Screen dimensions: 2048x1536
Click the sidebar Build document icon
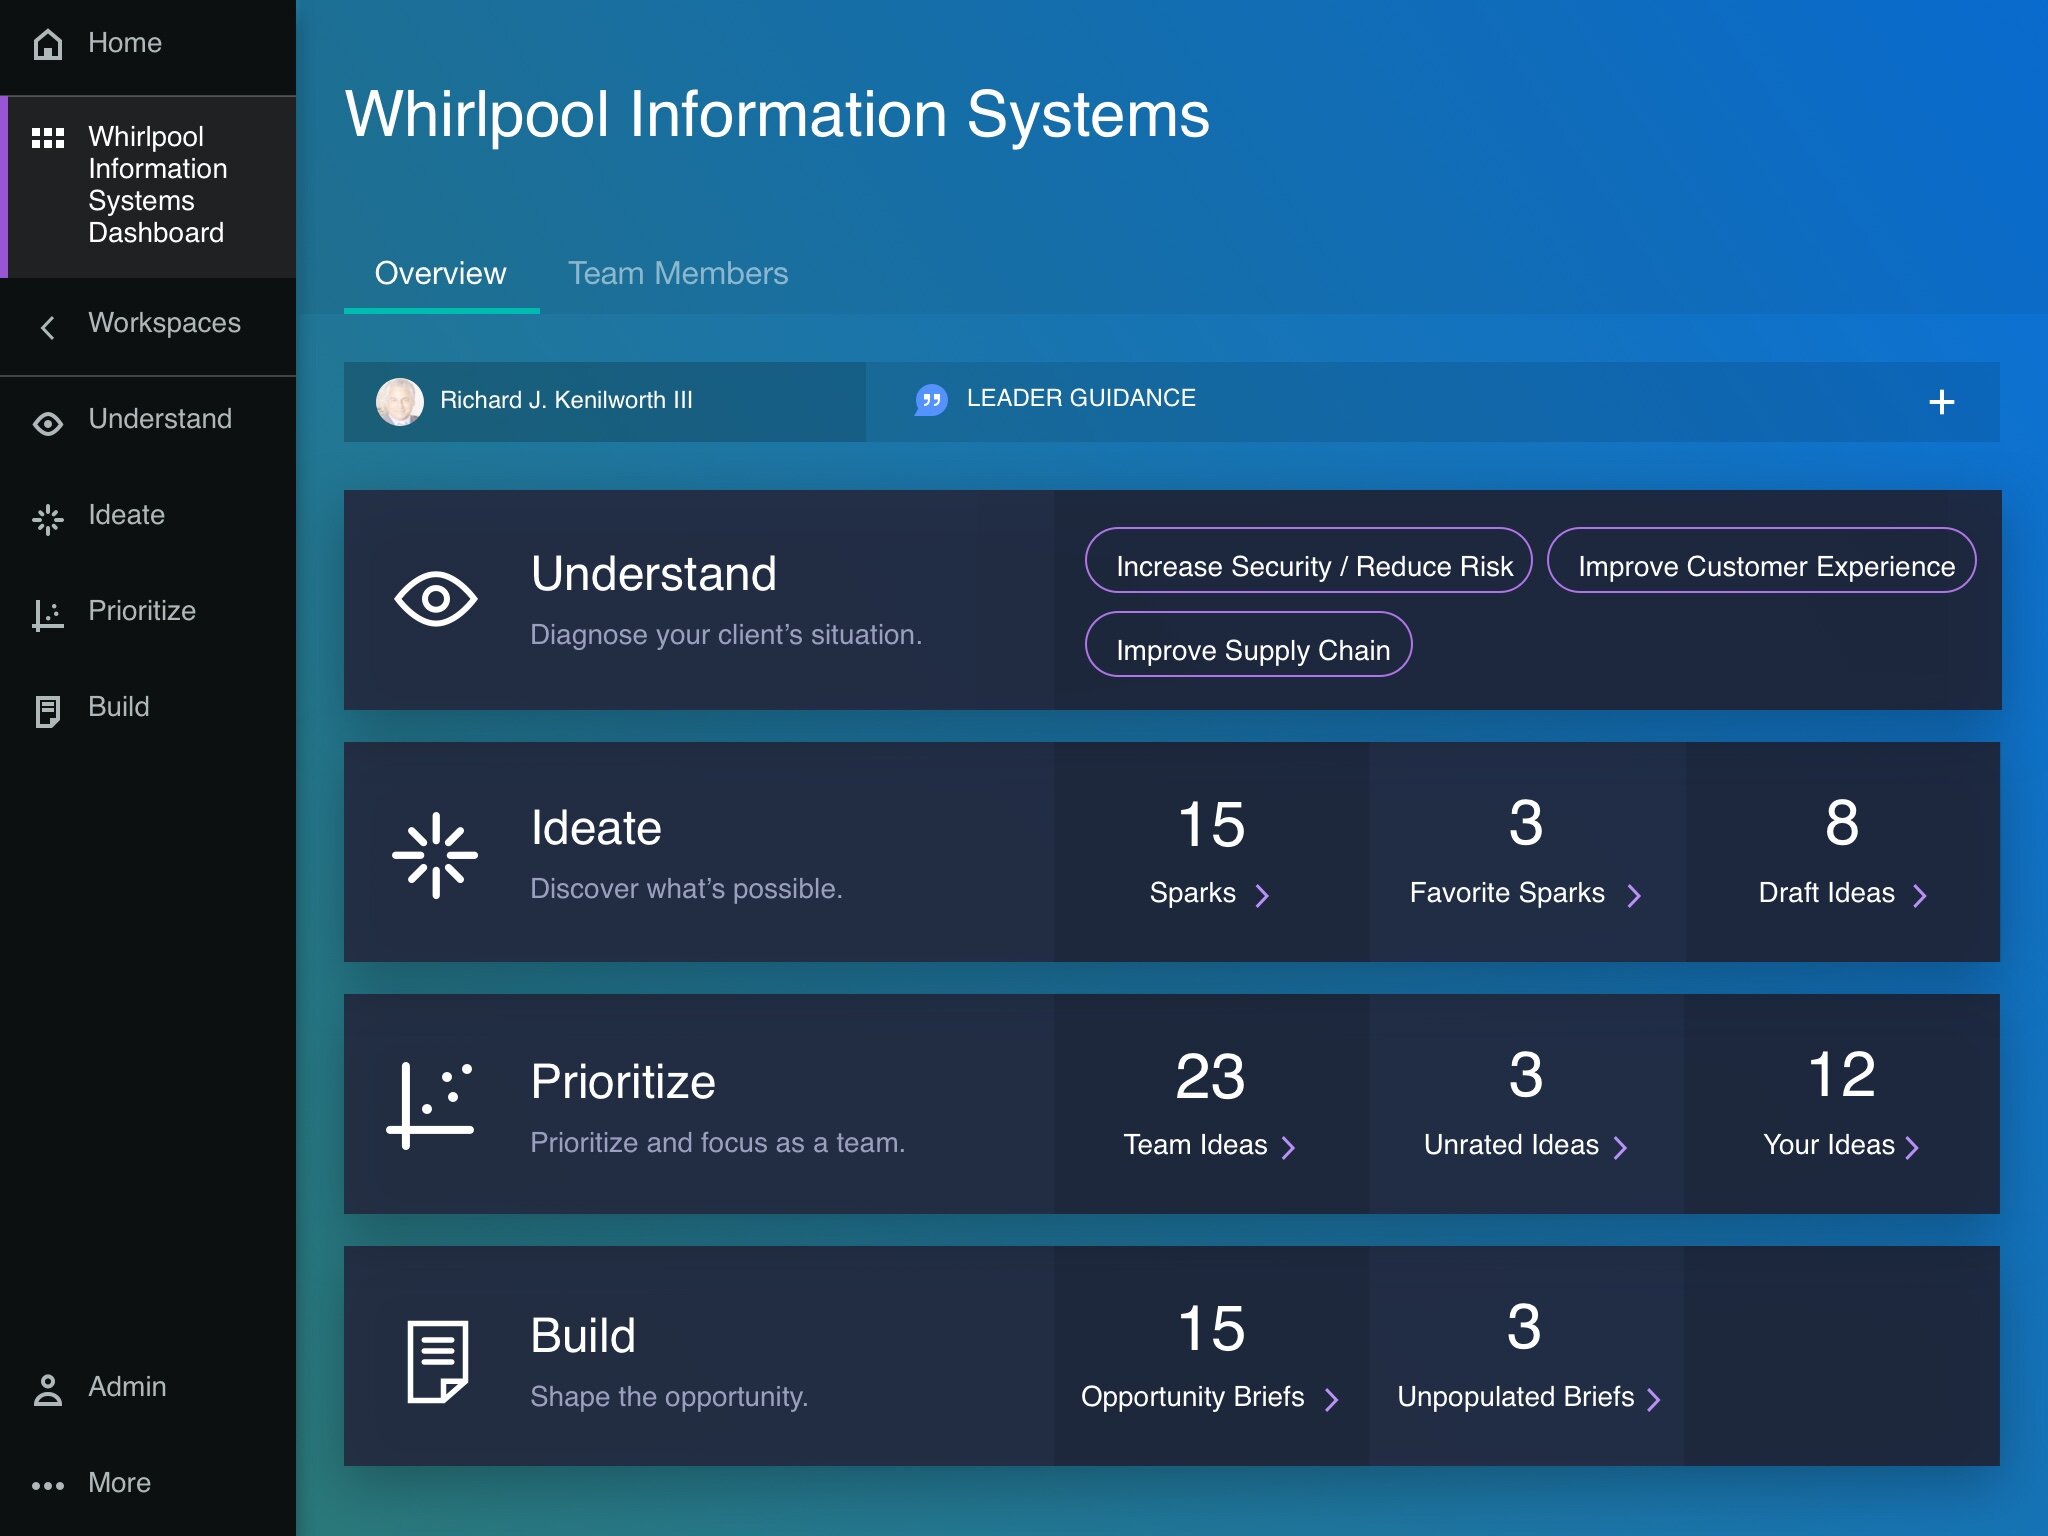(x=48, y=711)
